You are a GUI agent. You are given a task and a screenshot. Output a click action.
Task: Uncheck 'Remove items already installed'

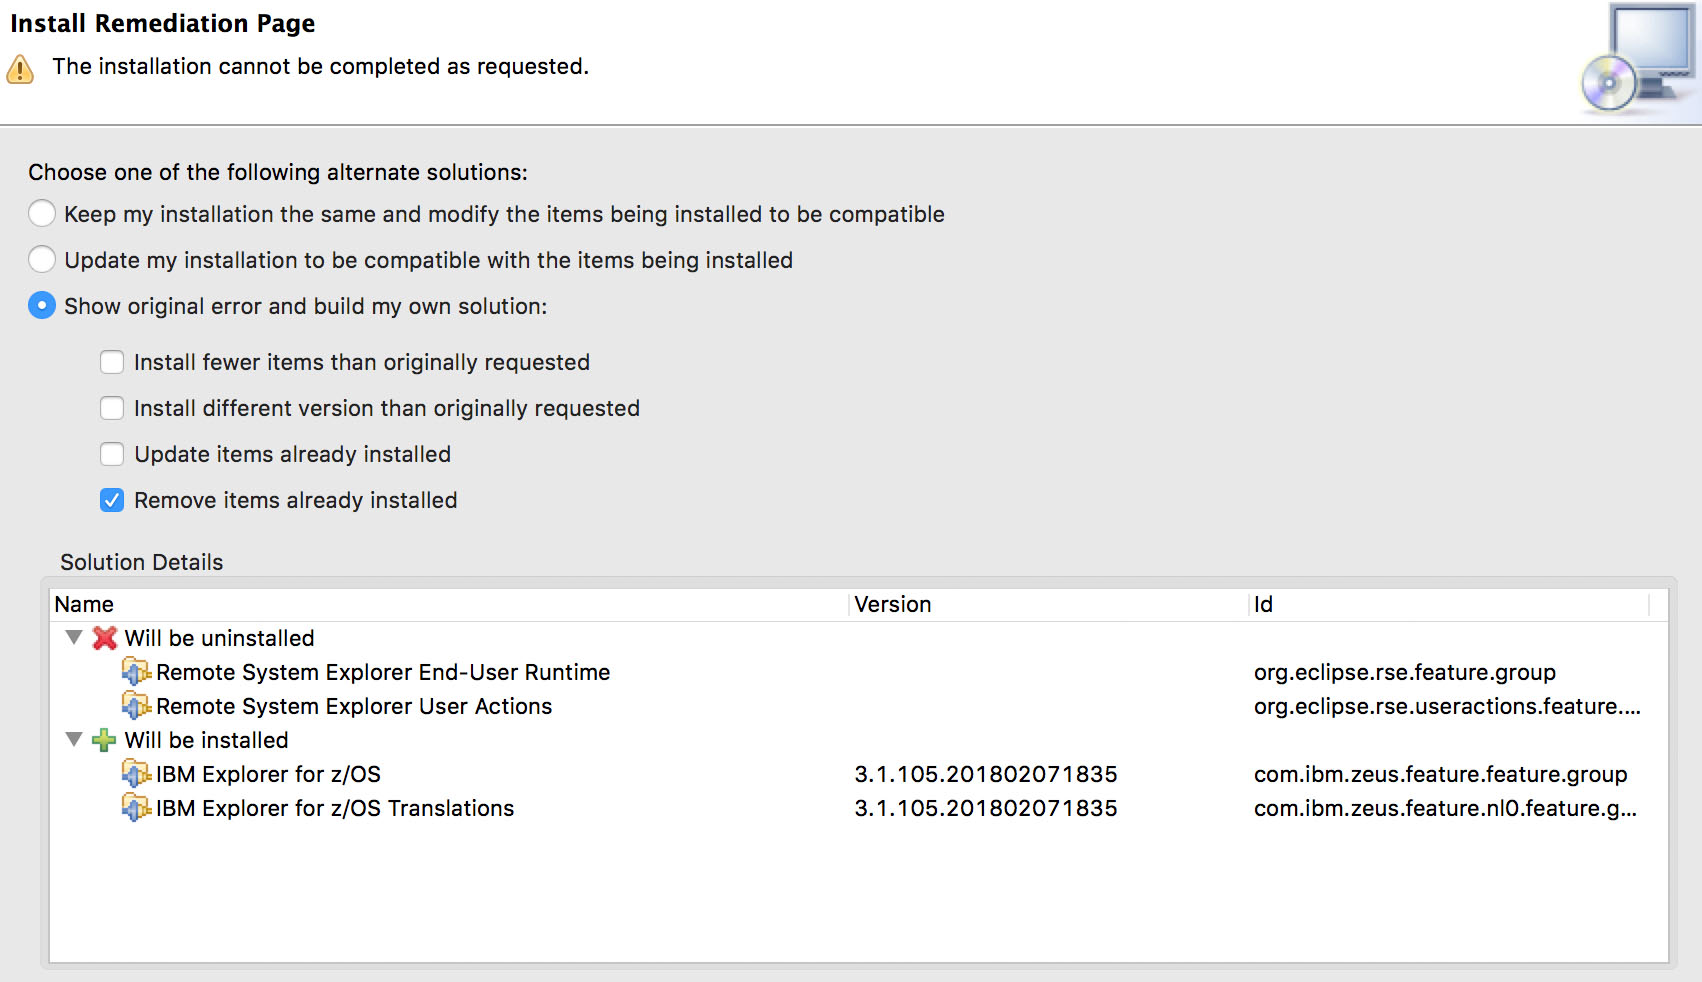click(112, 500)
